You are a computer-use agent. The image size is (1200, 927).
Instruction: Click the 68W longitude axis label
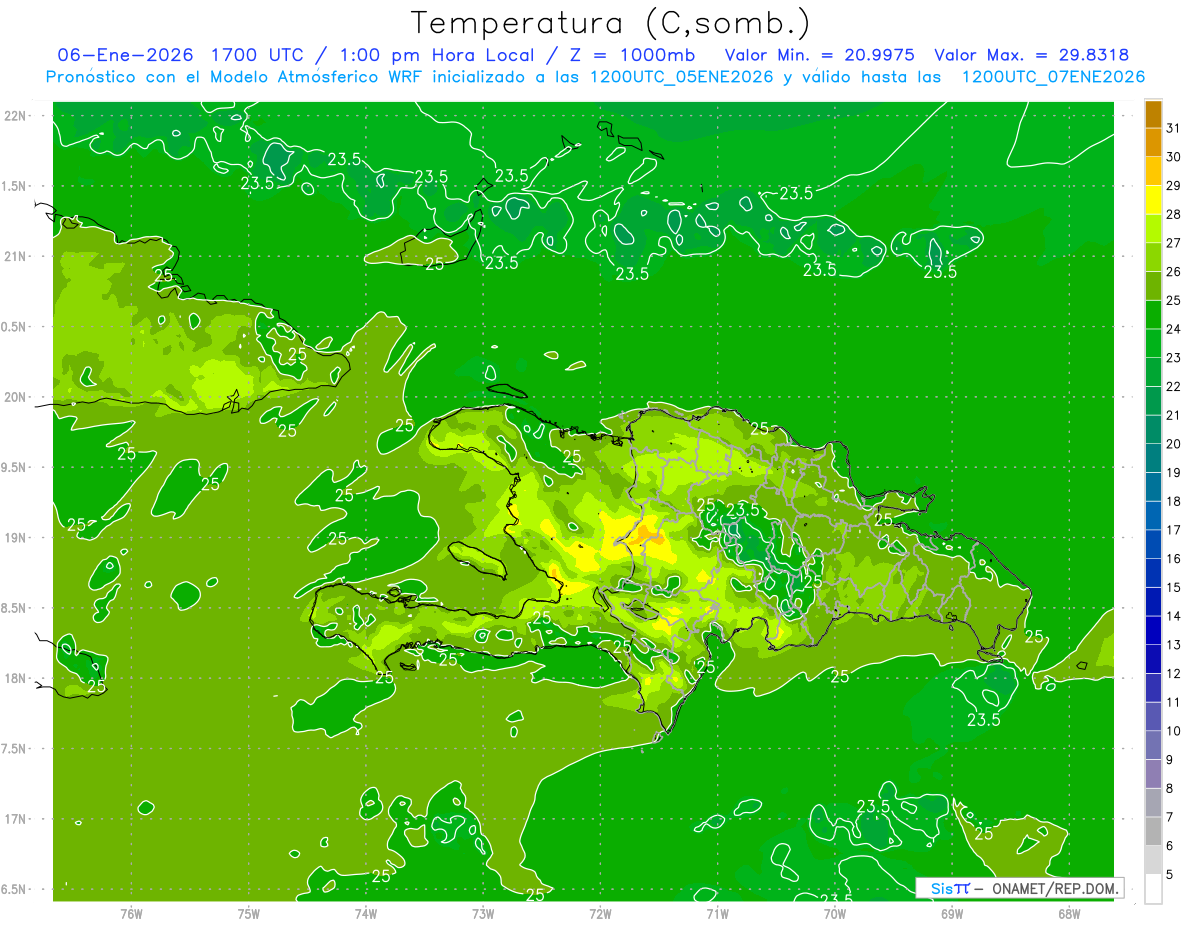(x=1068, y=913)
